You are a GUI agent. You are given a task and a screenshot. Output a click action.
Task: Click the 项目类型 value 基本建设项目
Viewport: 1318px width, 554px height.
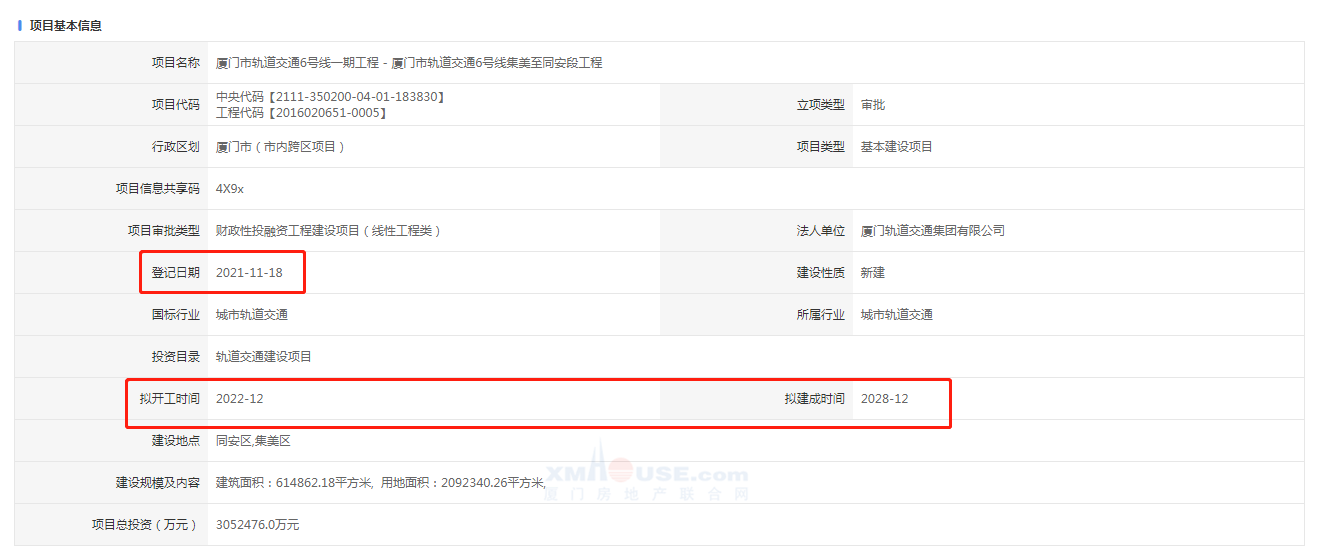[x=896, y=147]
